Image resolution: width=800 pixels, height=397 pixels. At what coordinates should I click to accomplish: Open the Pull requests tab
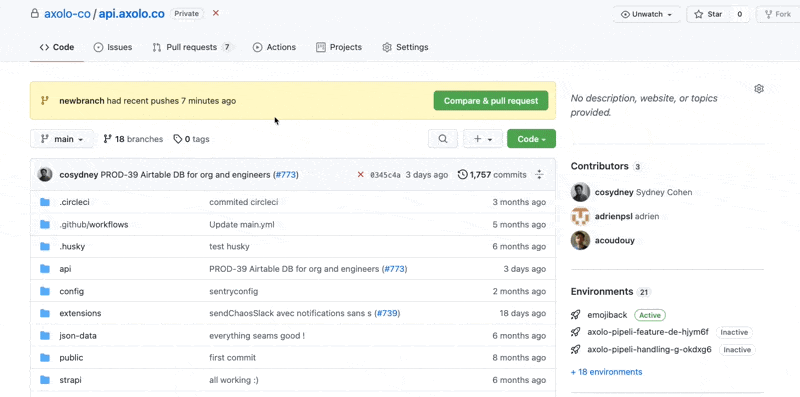[x=192, y=47]
